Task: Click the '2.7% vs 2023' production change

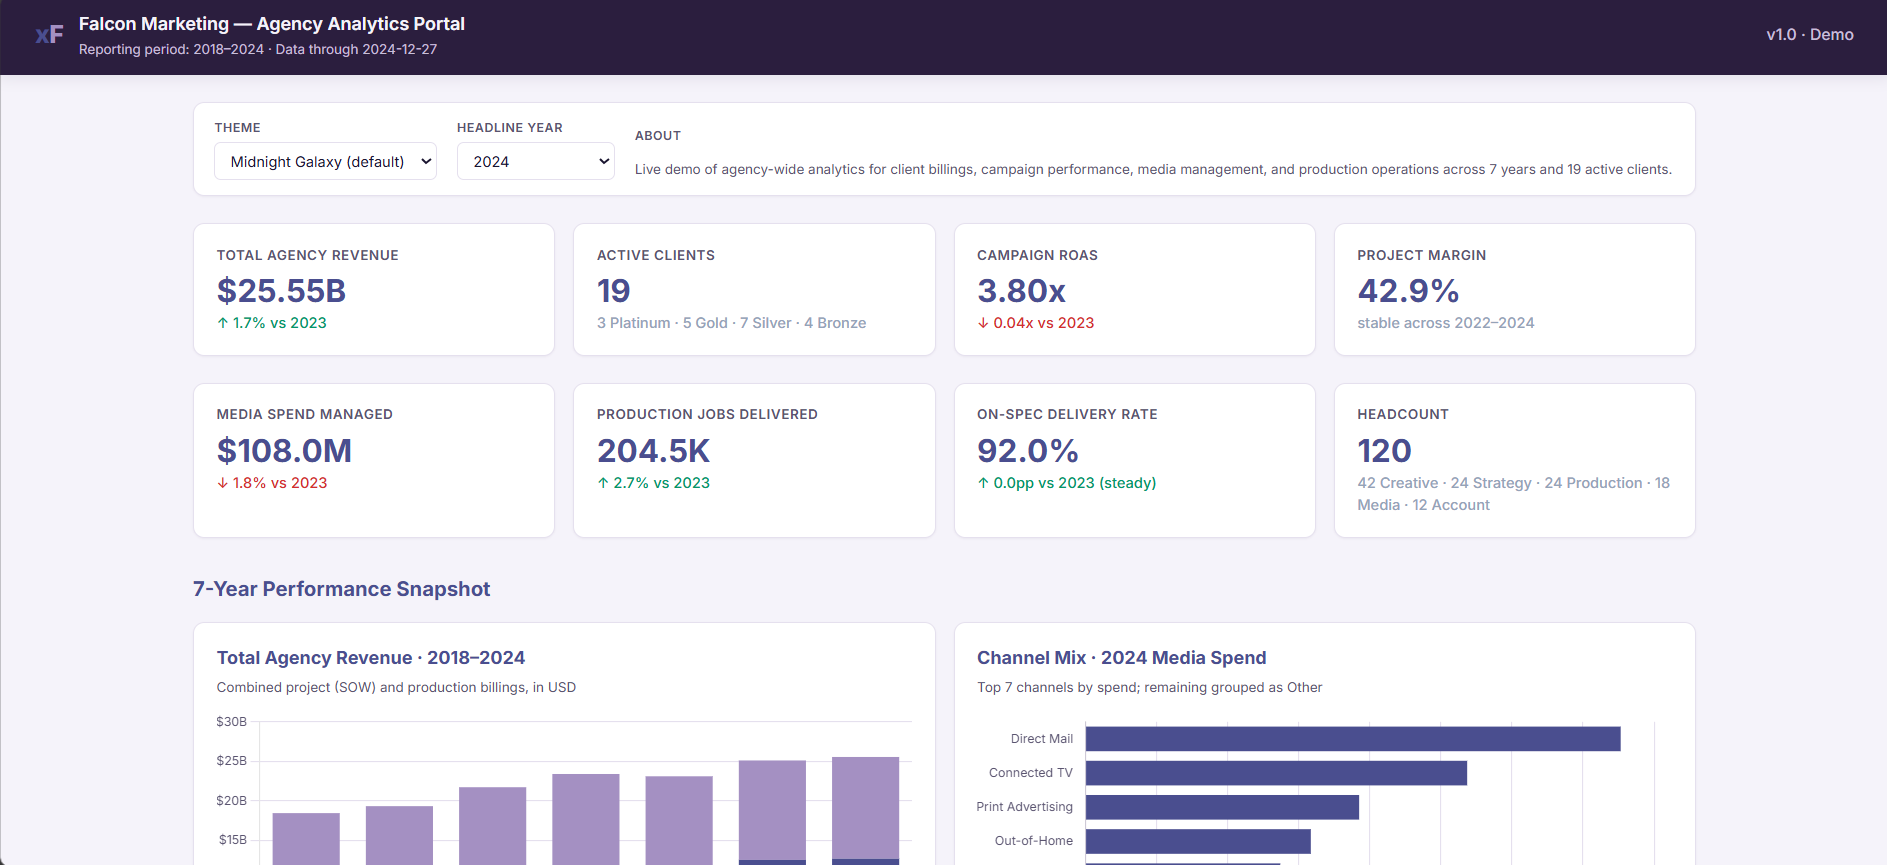Action: (x=653, y=483)
